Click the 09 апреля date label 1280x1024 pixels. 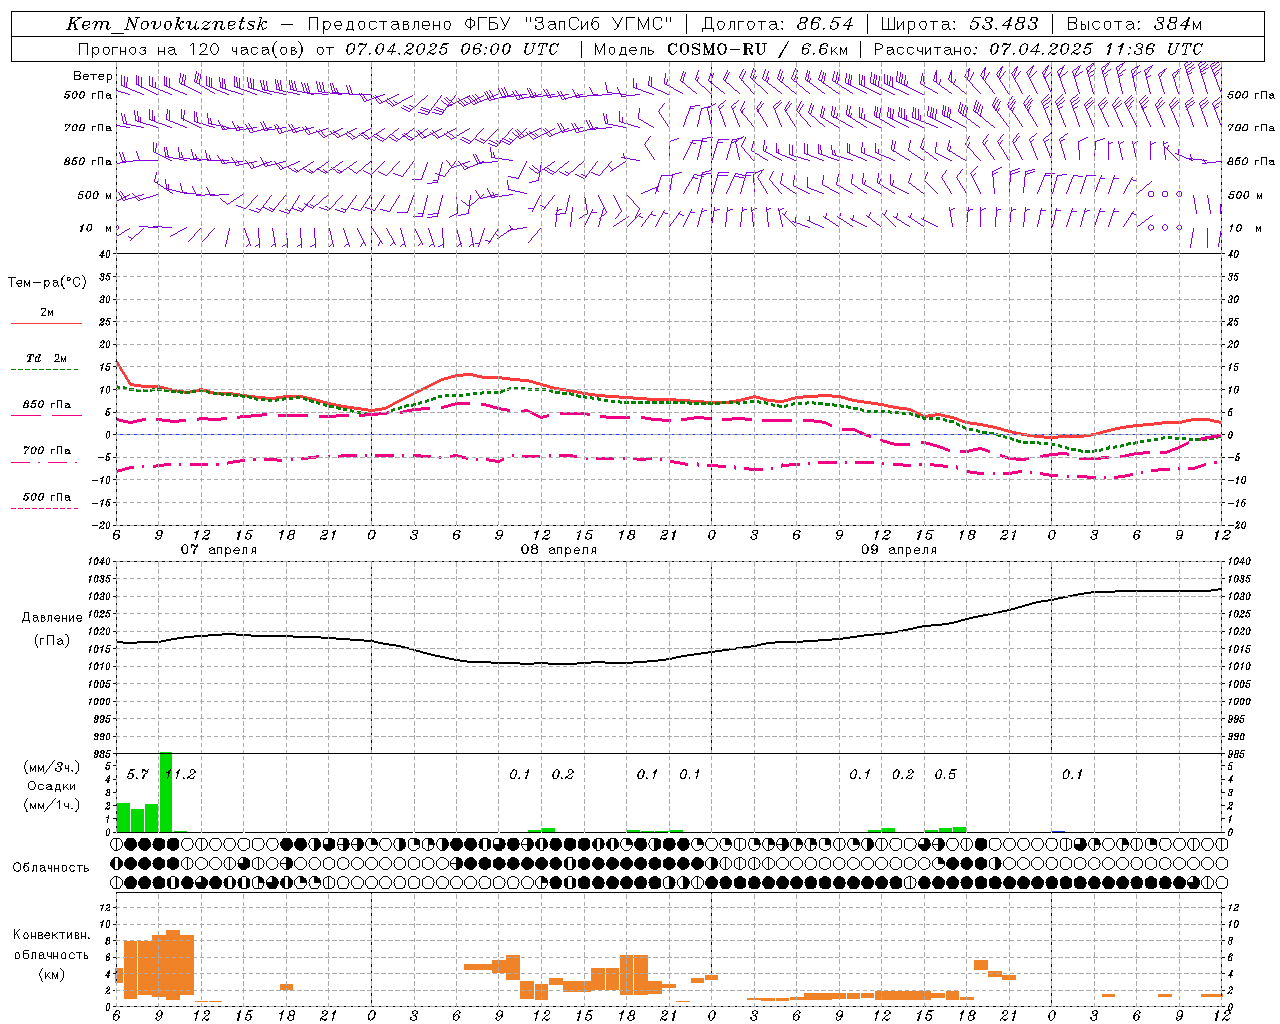pos(899,550)
